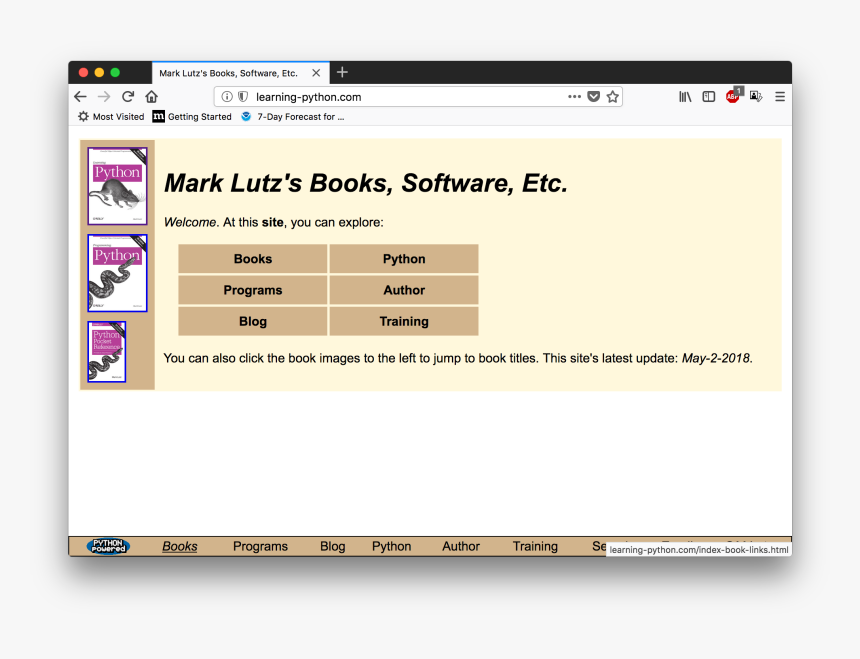Open Blog link in footer bar
This screenshot has width=860, height=659.
pos(332,547)
